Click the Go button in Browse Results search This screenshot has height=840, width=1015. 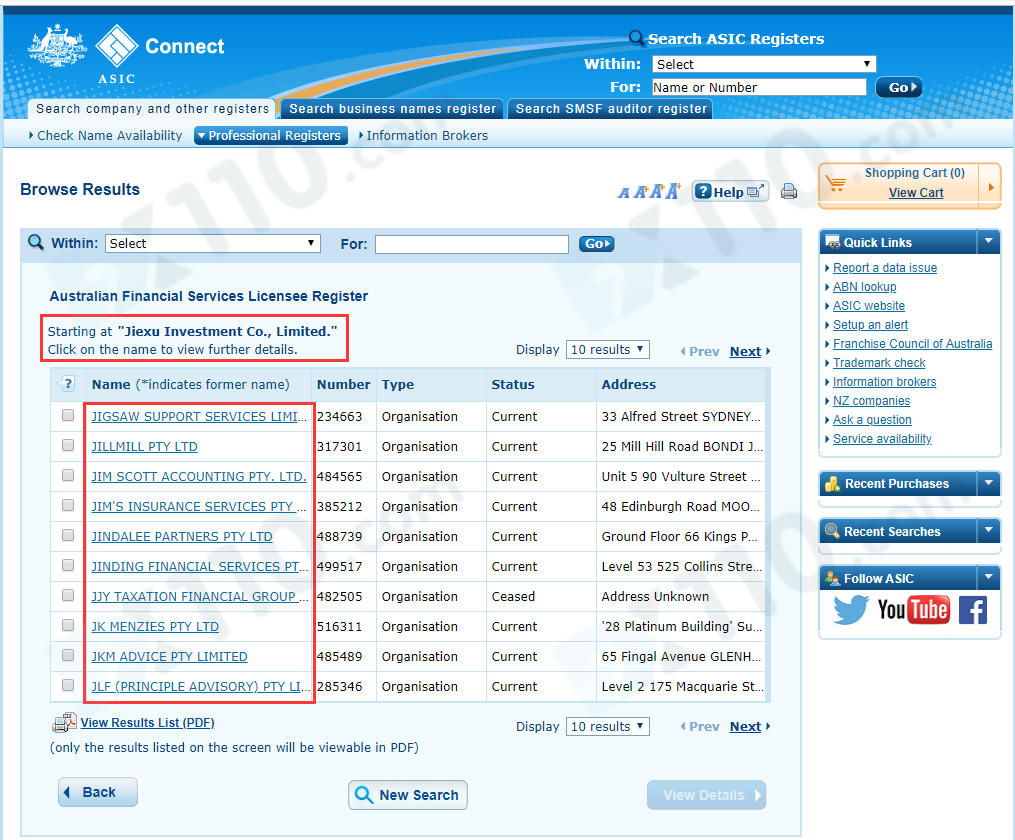pyautogui.click(x=596, y=244)
